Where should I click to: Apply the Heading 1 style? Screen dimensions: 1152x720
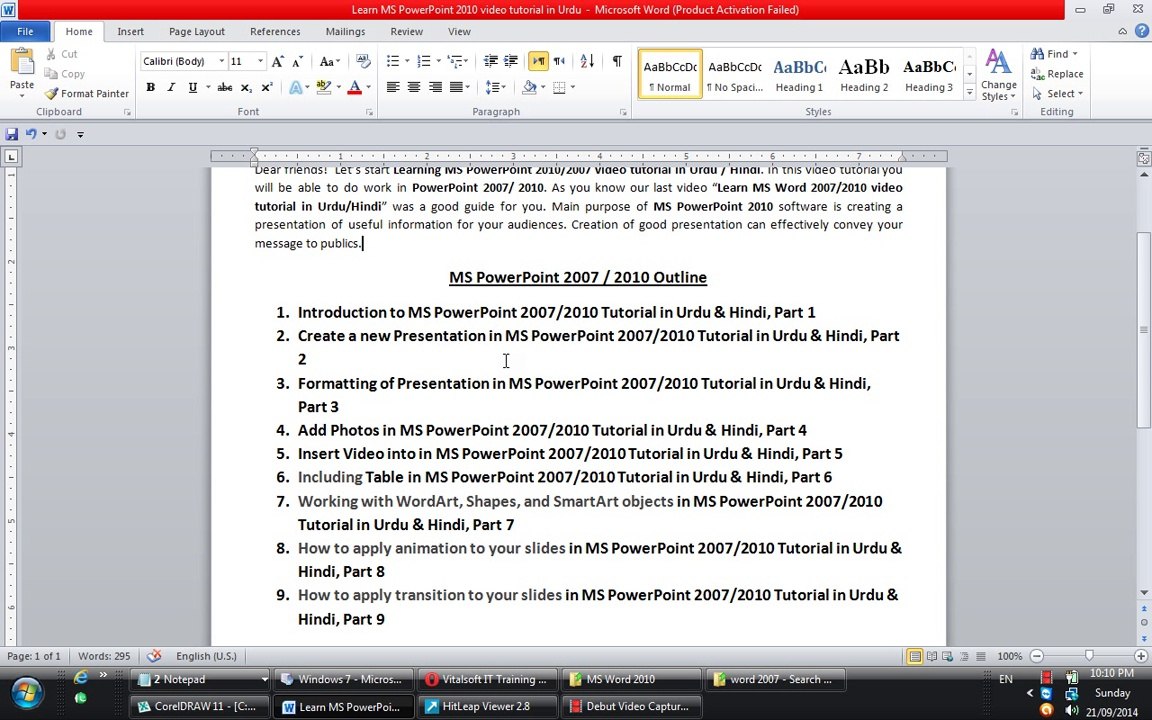point(799,74)
